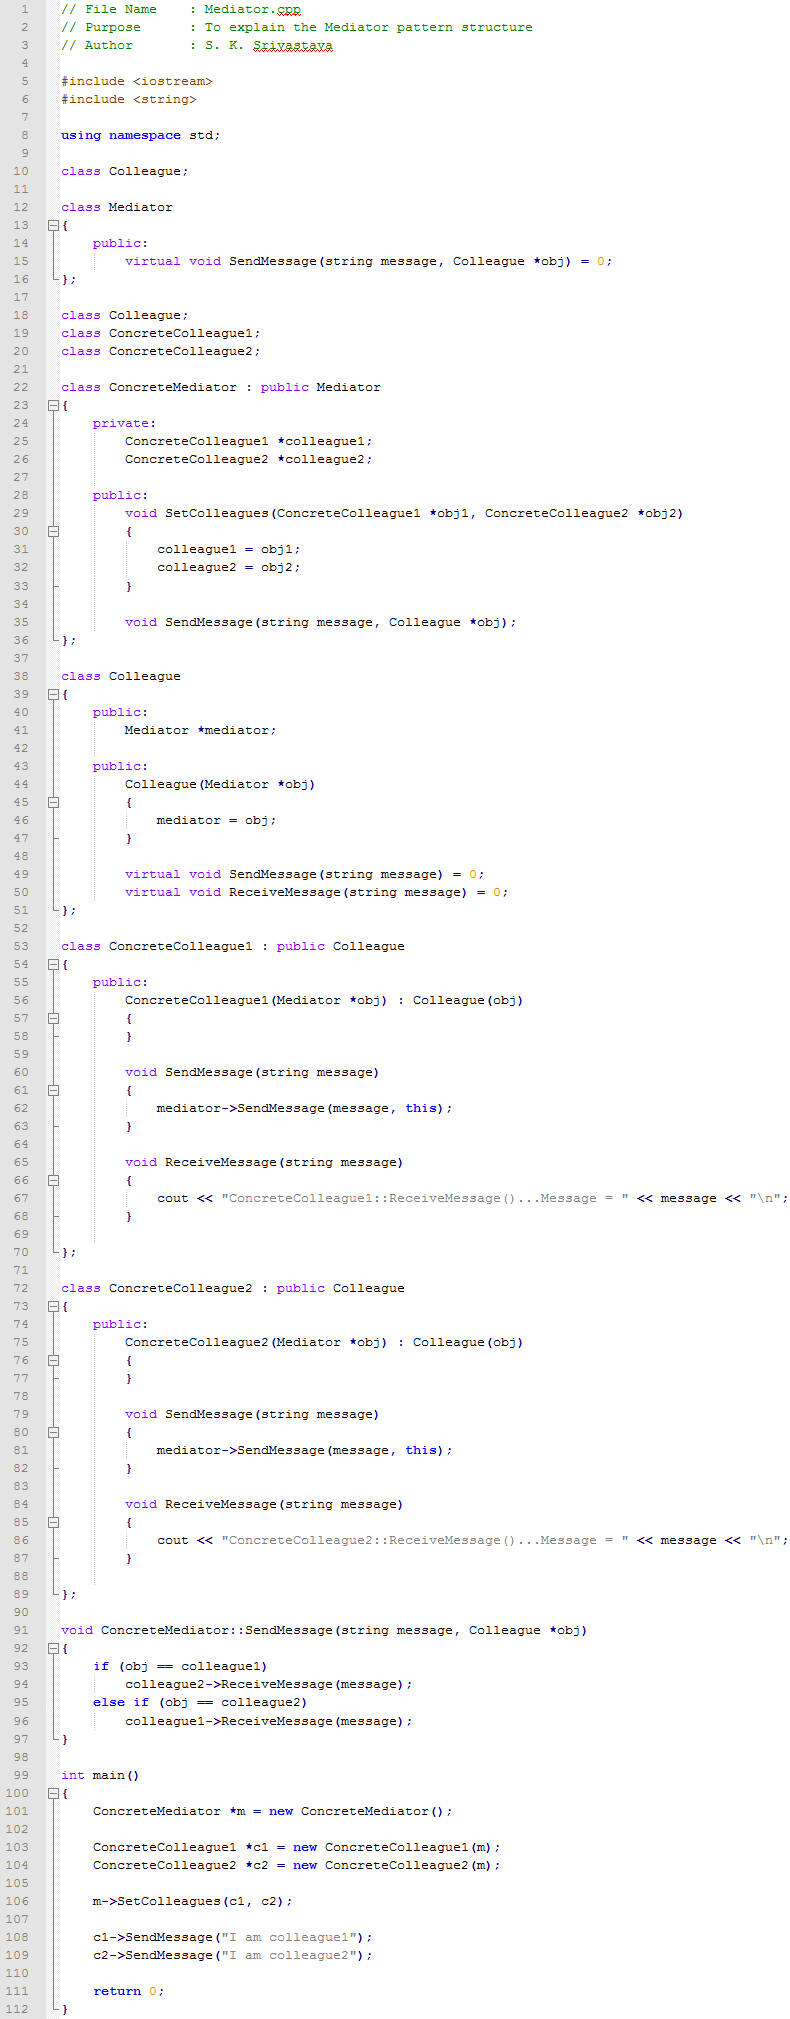Click 'colleague1->ReceiveMessage(message);' on line 96
The image size is (790, 2019).
(x=269, y=1721)
